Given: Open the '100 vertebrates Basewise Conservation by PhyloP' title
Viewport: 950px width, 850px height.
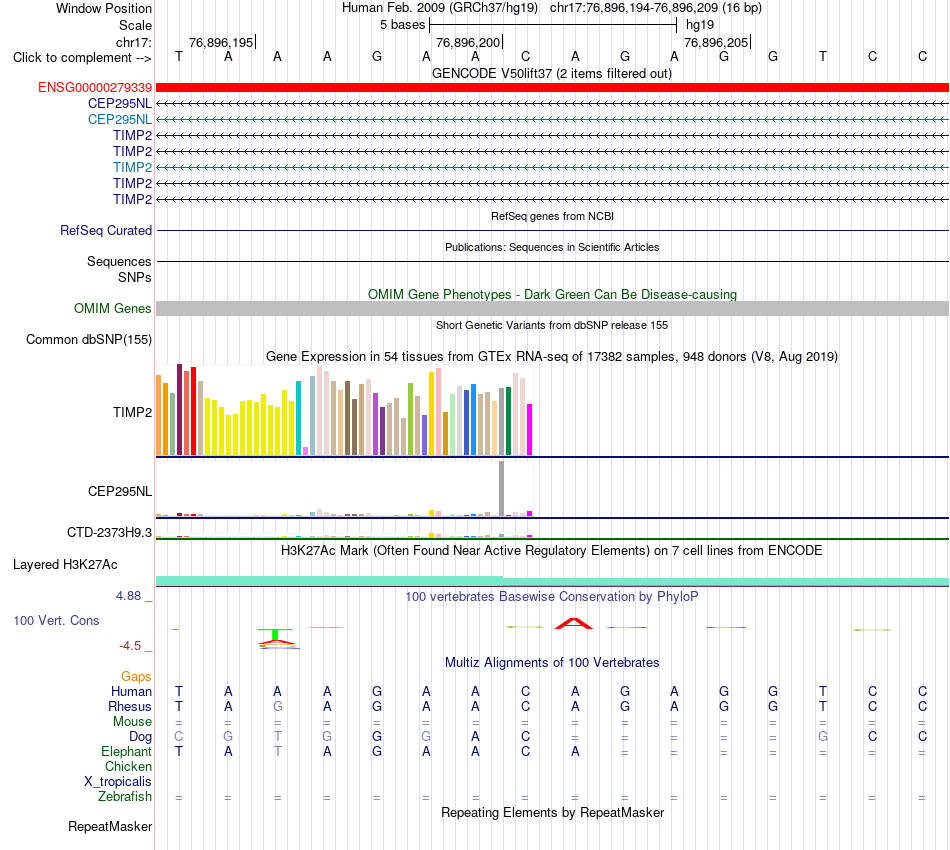Looking at the screenshot, I should point(552,596).
